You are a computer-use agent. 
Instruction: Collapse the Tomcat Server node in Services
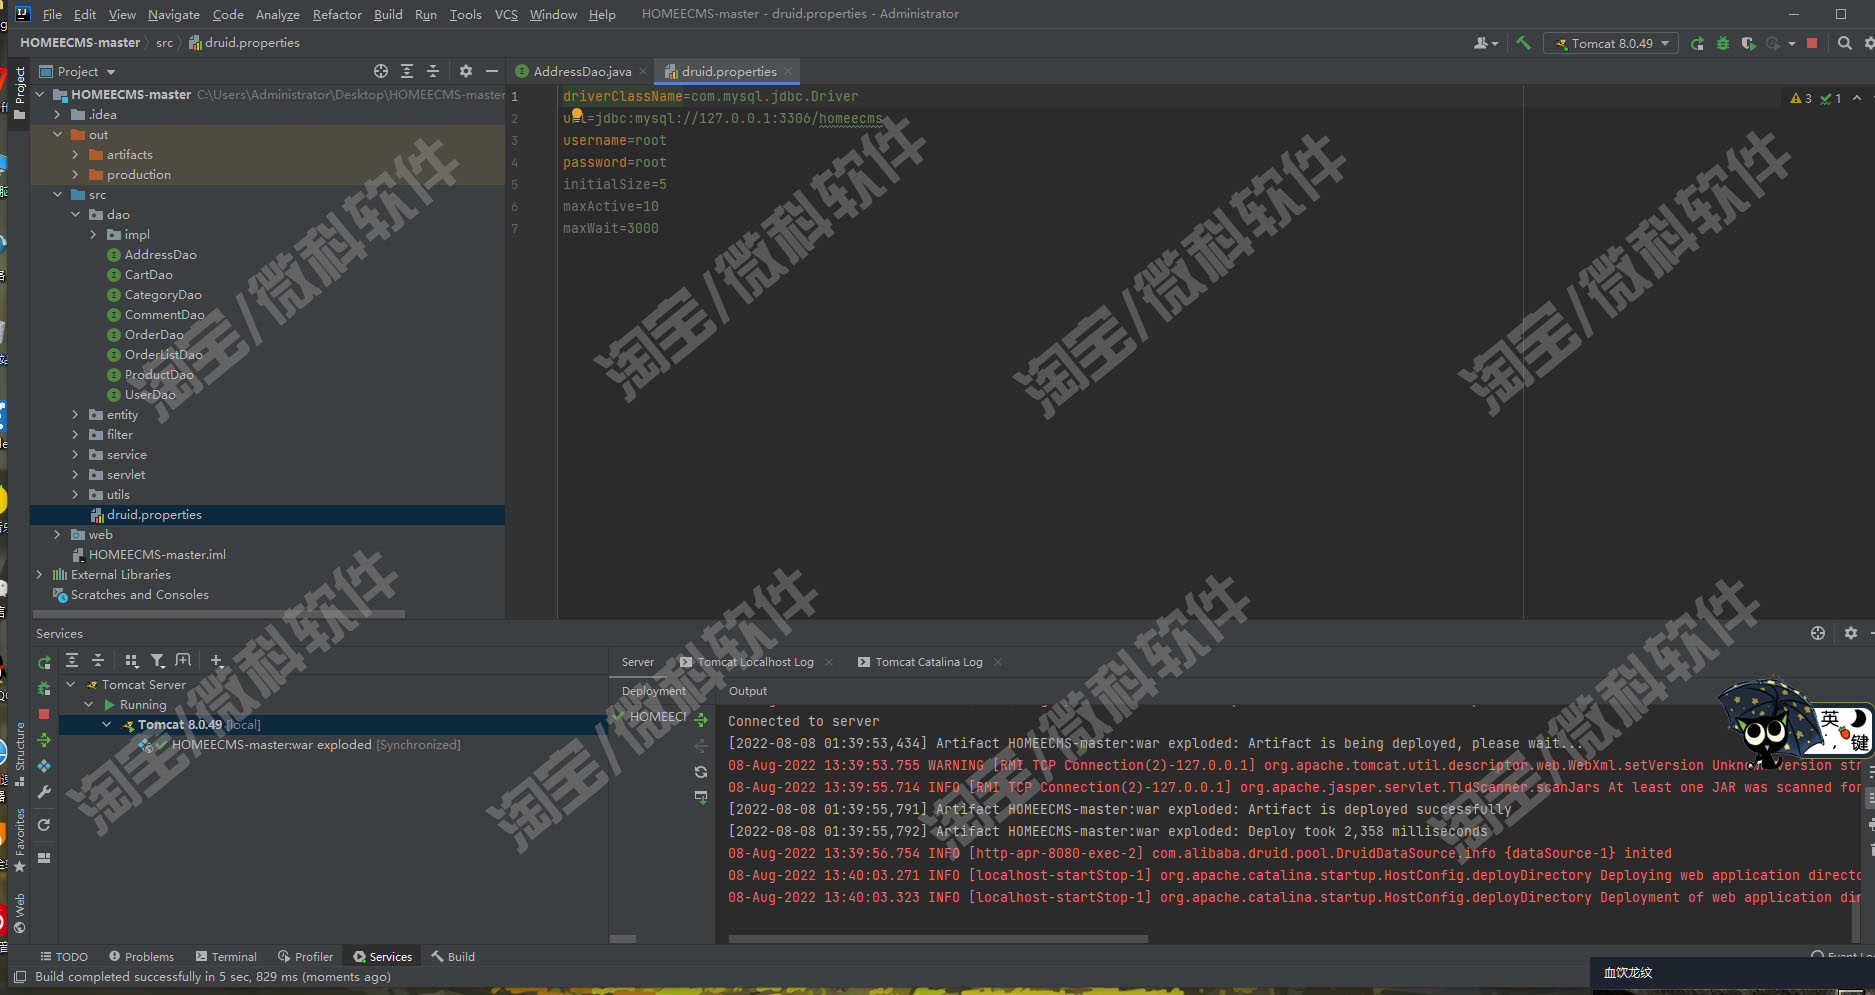tap(71, 684)
